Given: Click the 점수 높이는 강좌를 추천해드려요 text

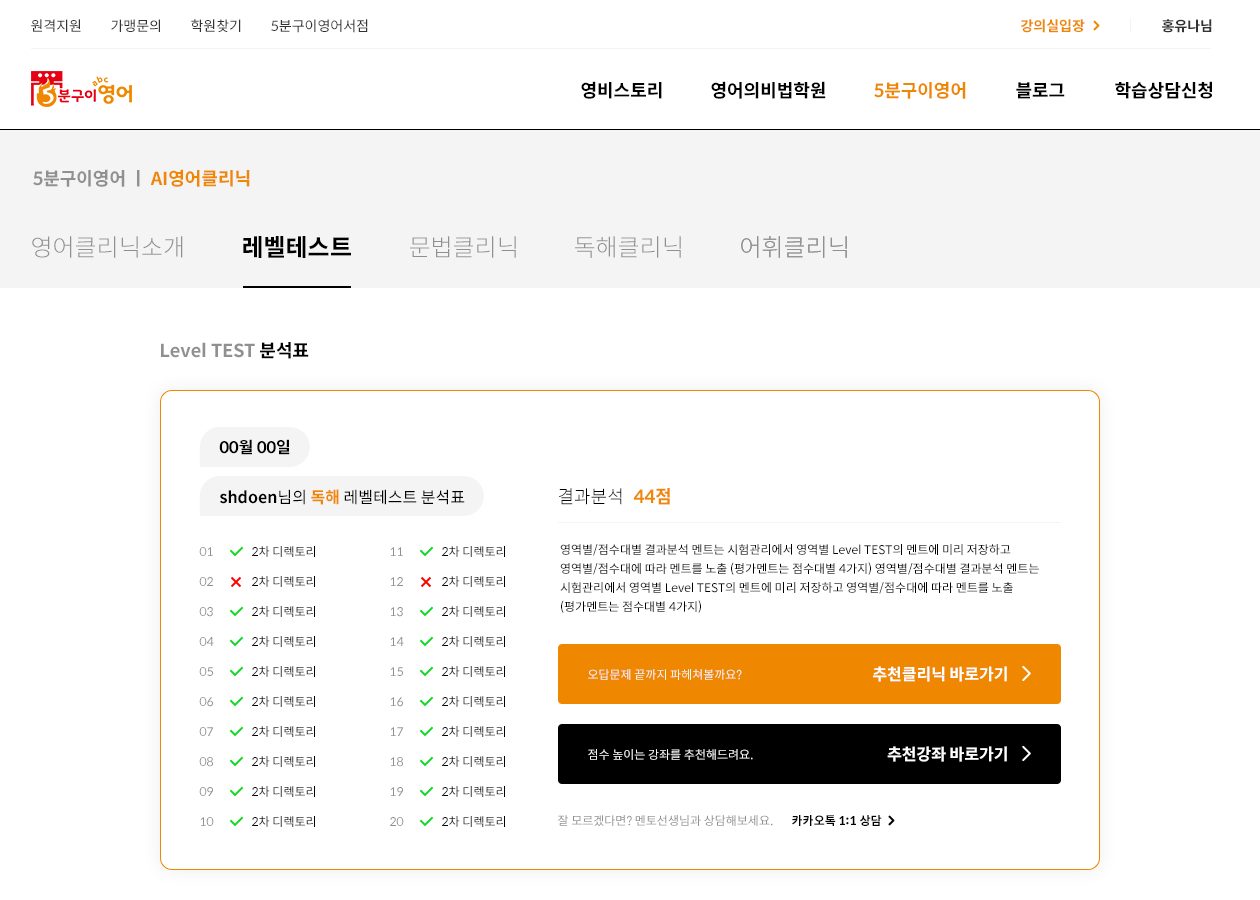Looking at the screenshot, I should coord(670,754).
